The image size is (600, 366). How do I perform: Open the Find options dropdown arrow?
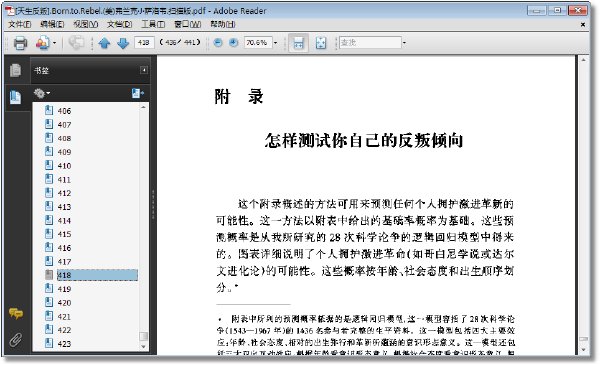point(404,42)
